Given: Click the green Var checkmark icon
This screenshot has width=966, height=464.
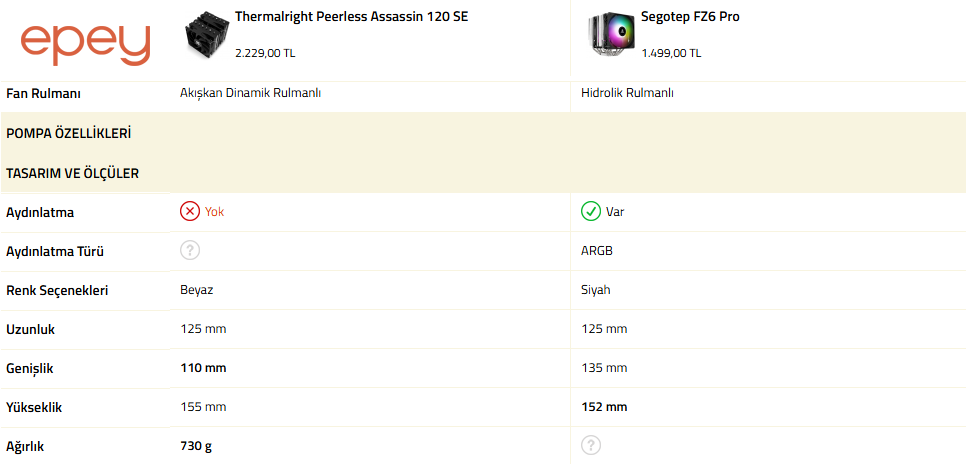Looking at the screenshot, I should [x=591, y=212].
